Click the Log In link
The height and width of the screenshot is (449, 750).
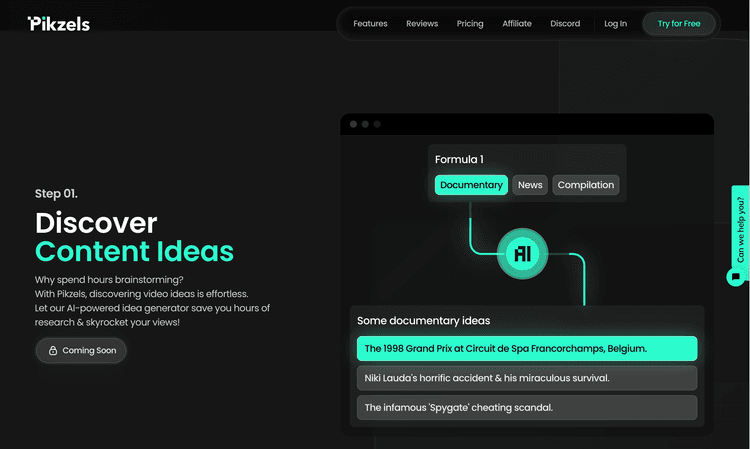[615, 23]
